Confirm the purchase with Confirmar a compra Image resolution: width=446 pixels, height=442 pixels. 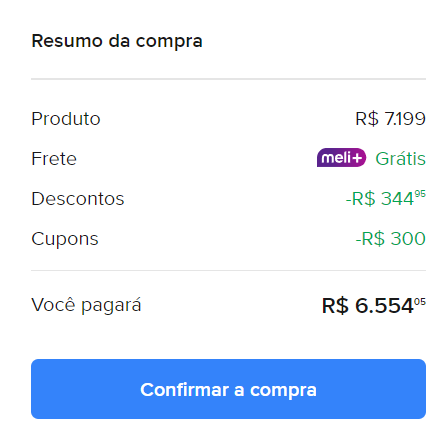pos(228,389)
